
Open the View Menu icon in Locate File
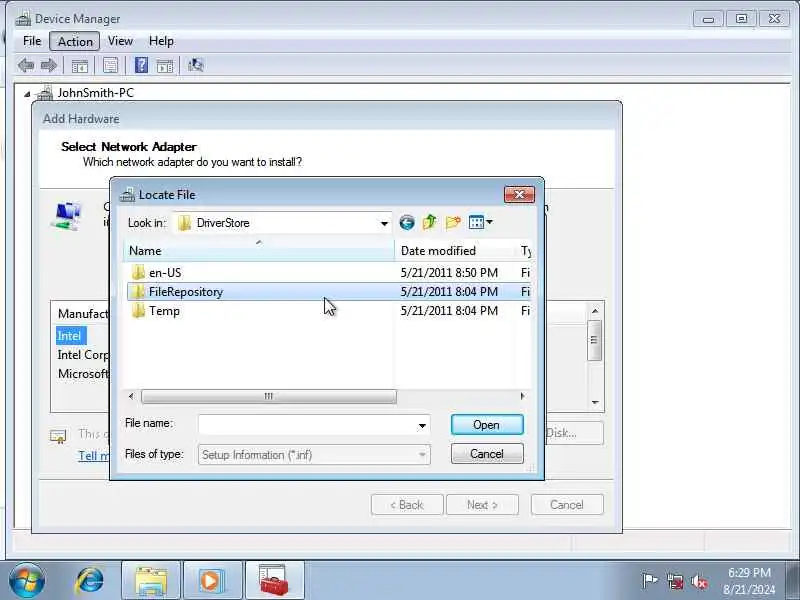(480, 222)
